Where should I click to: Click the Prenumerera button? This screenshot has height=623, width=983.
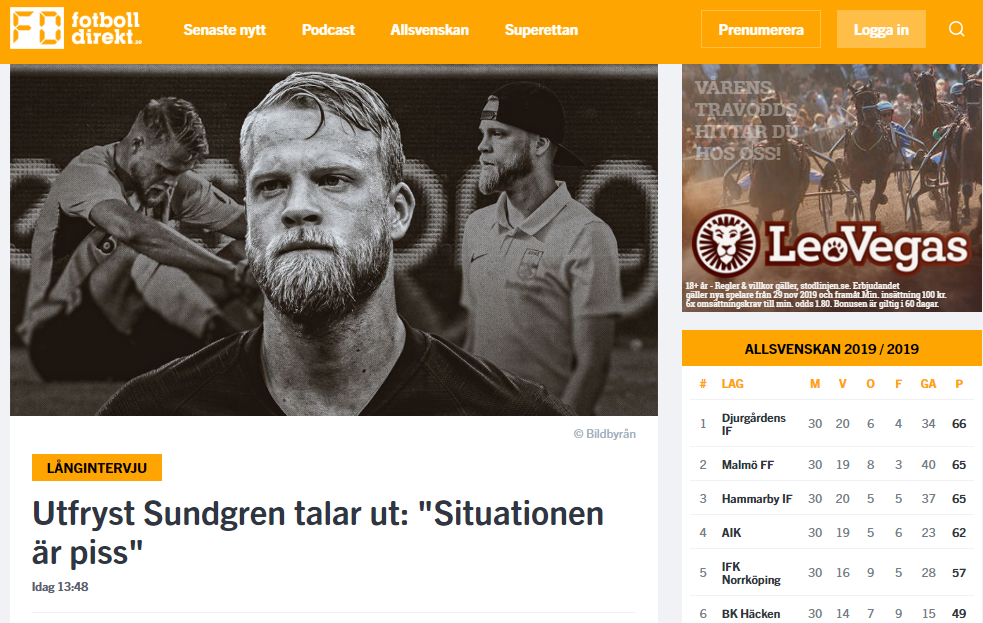760,29
